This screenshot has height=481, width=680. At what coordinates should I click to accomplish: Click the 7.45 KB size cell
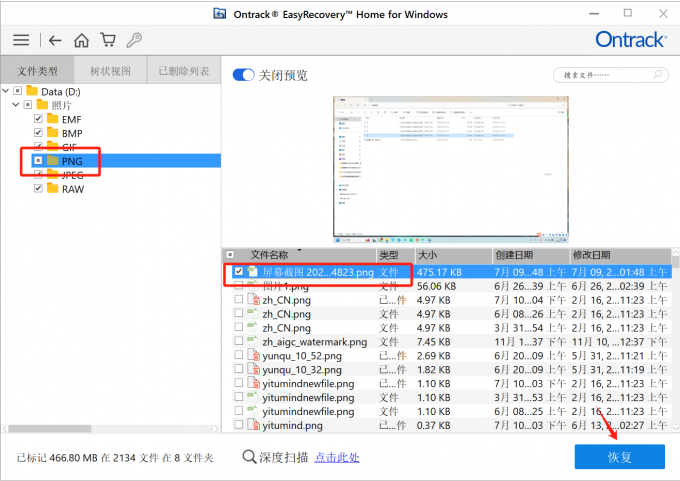click(433, 342)
